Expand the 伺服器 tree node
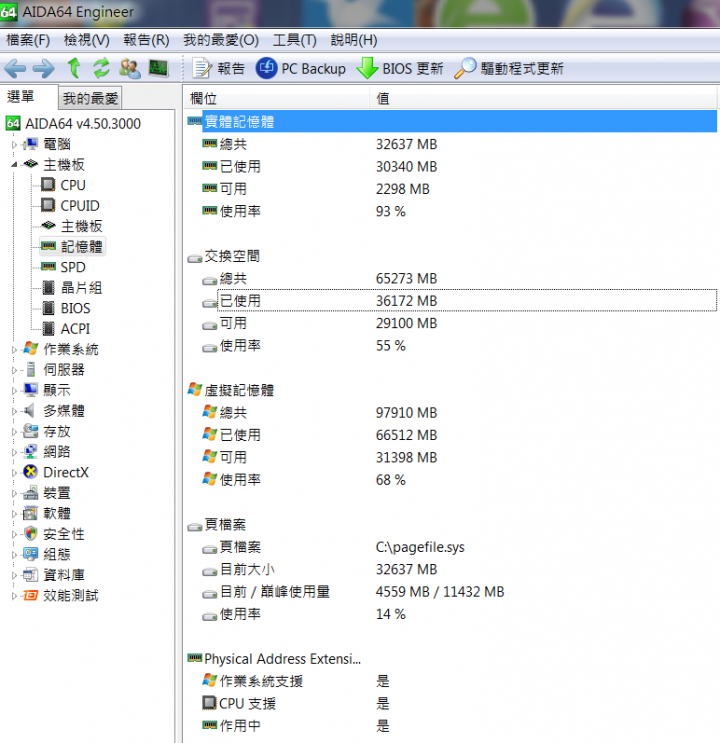Viewport: 720px width, 743px height. 14,370
